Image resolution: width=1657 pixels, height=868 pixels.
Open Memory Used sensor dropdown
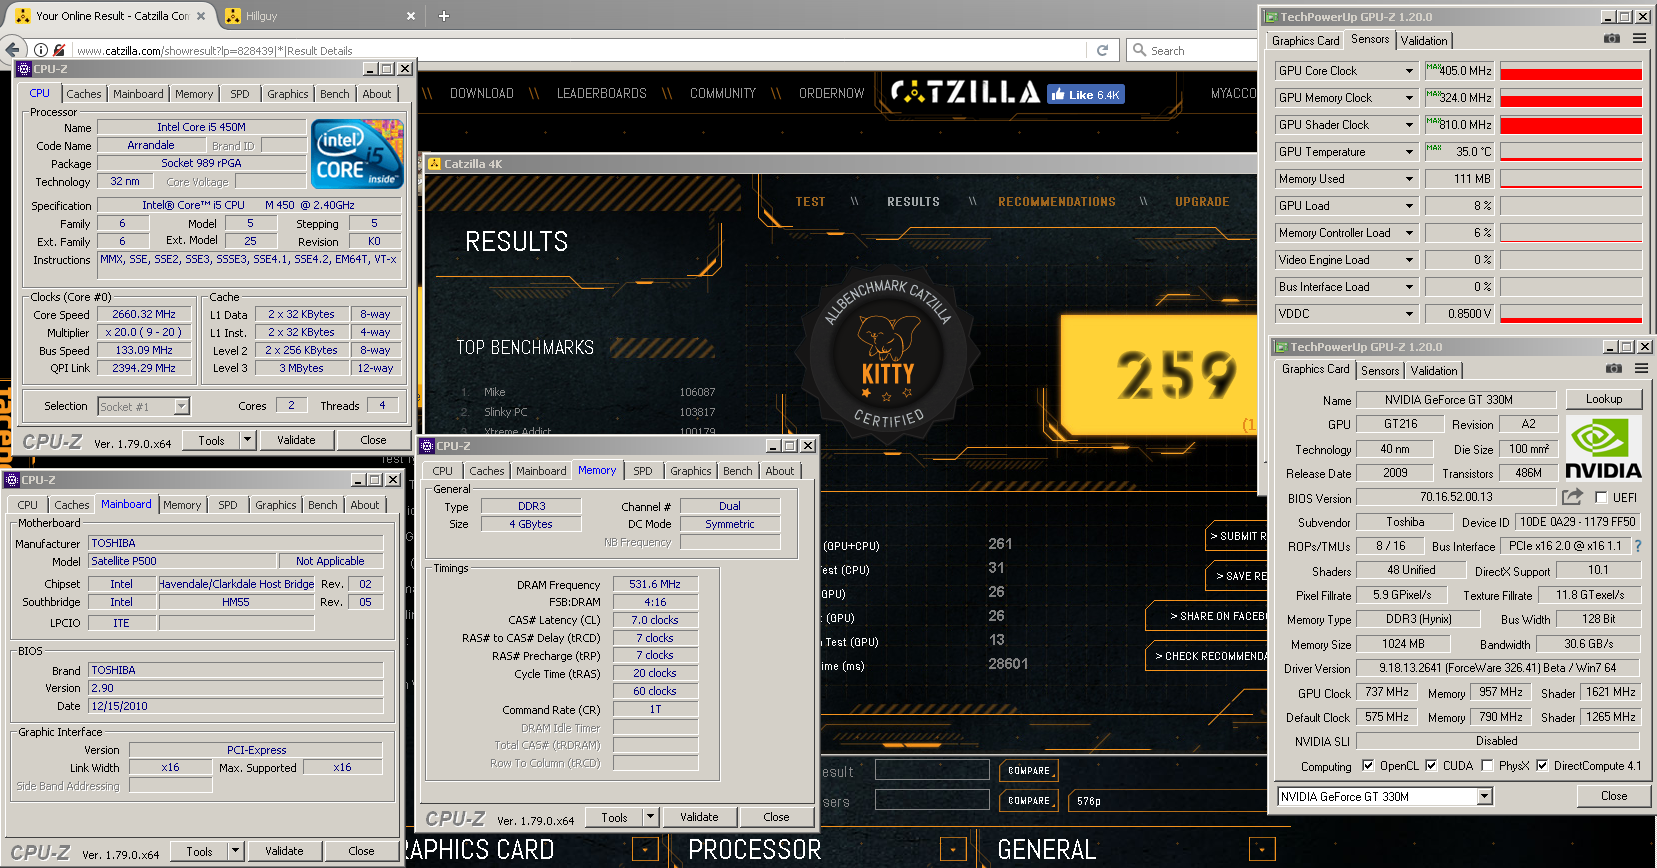1409,179
